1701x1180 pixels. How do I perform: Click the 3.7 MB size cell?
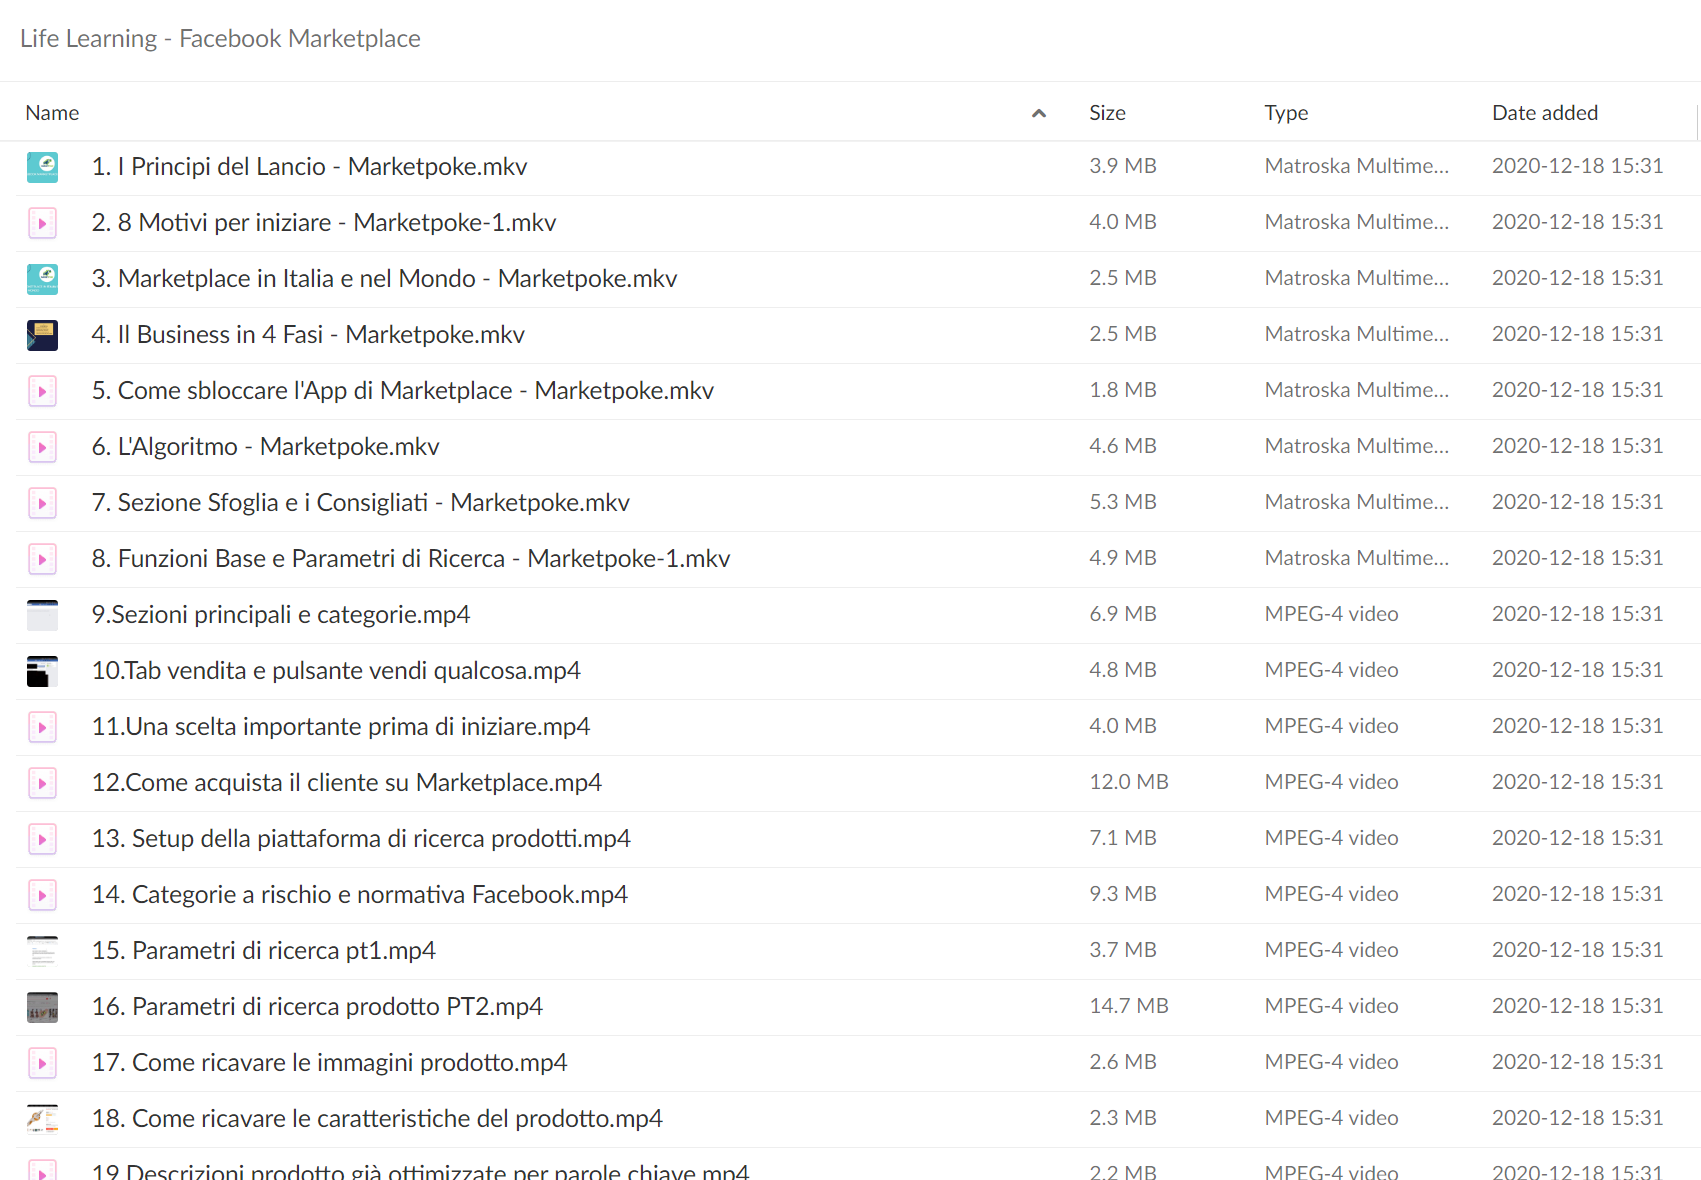1122,950
